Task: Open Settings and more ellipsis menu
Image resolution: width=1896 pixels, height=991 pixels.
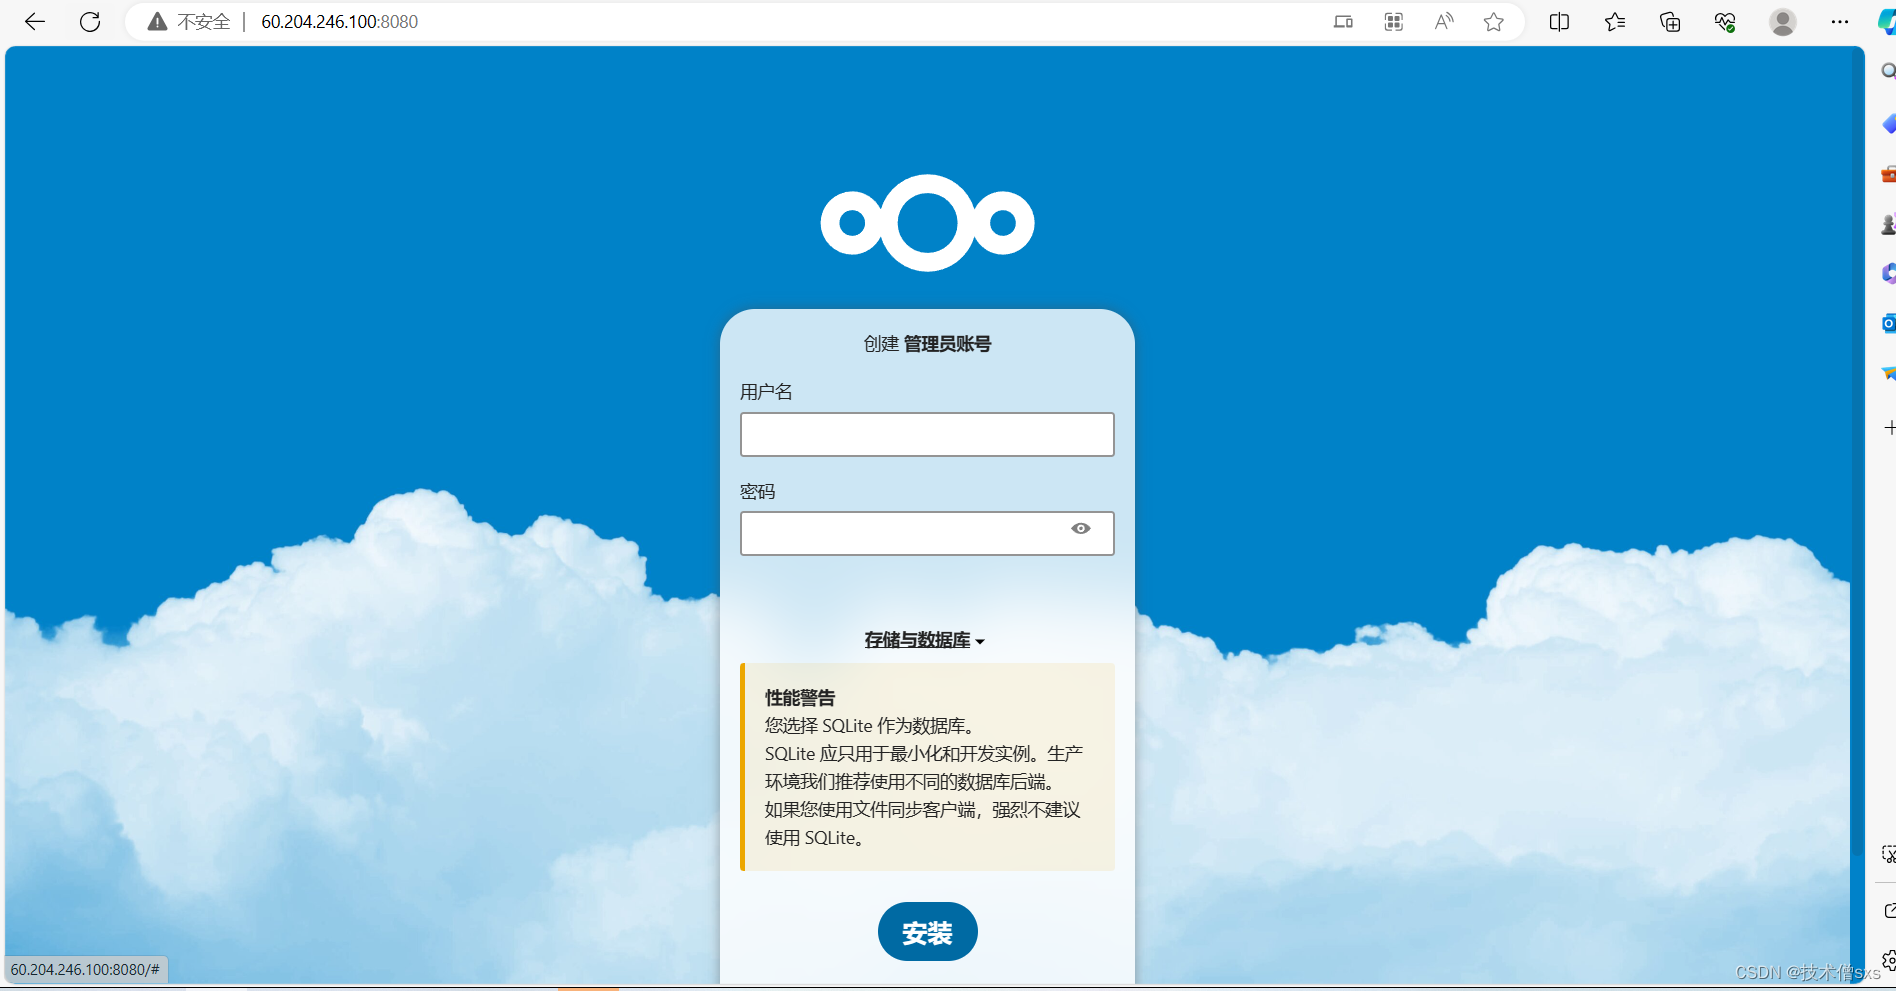Action: tap(1840, 22)
